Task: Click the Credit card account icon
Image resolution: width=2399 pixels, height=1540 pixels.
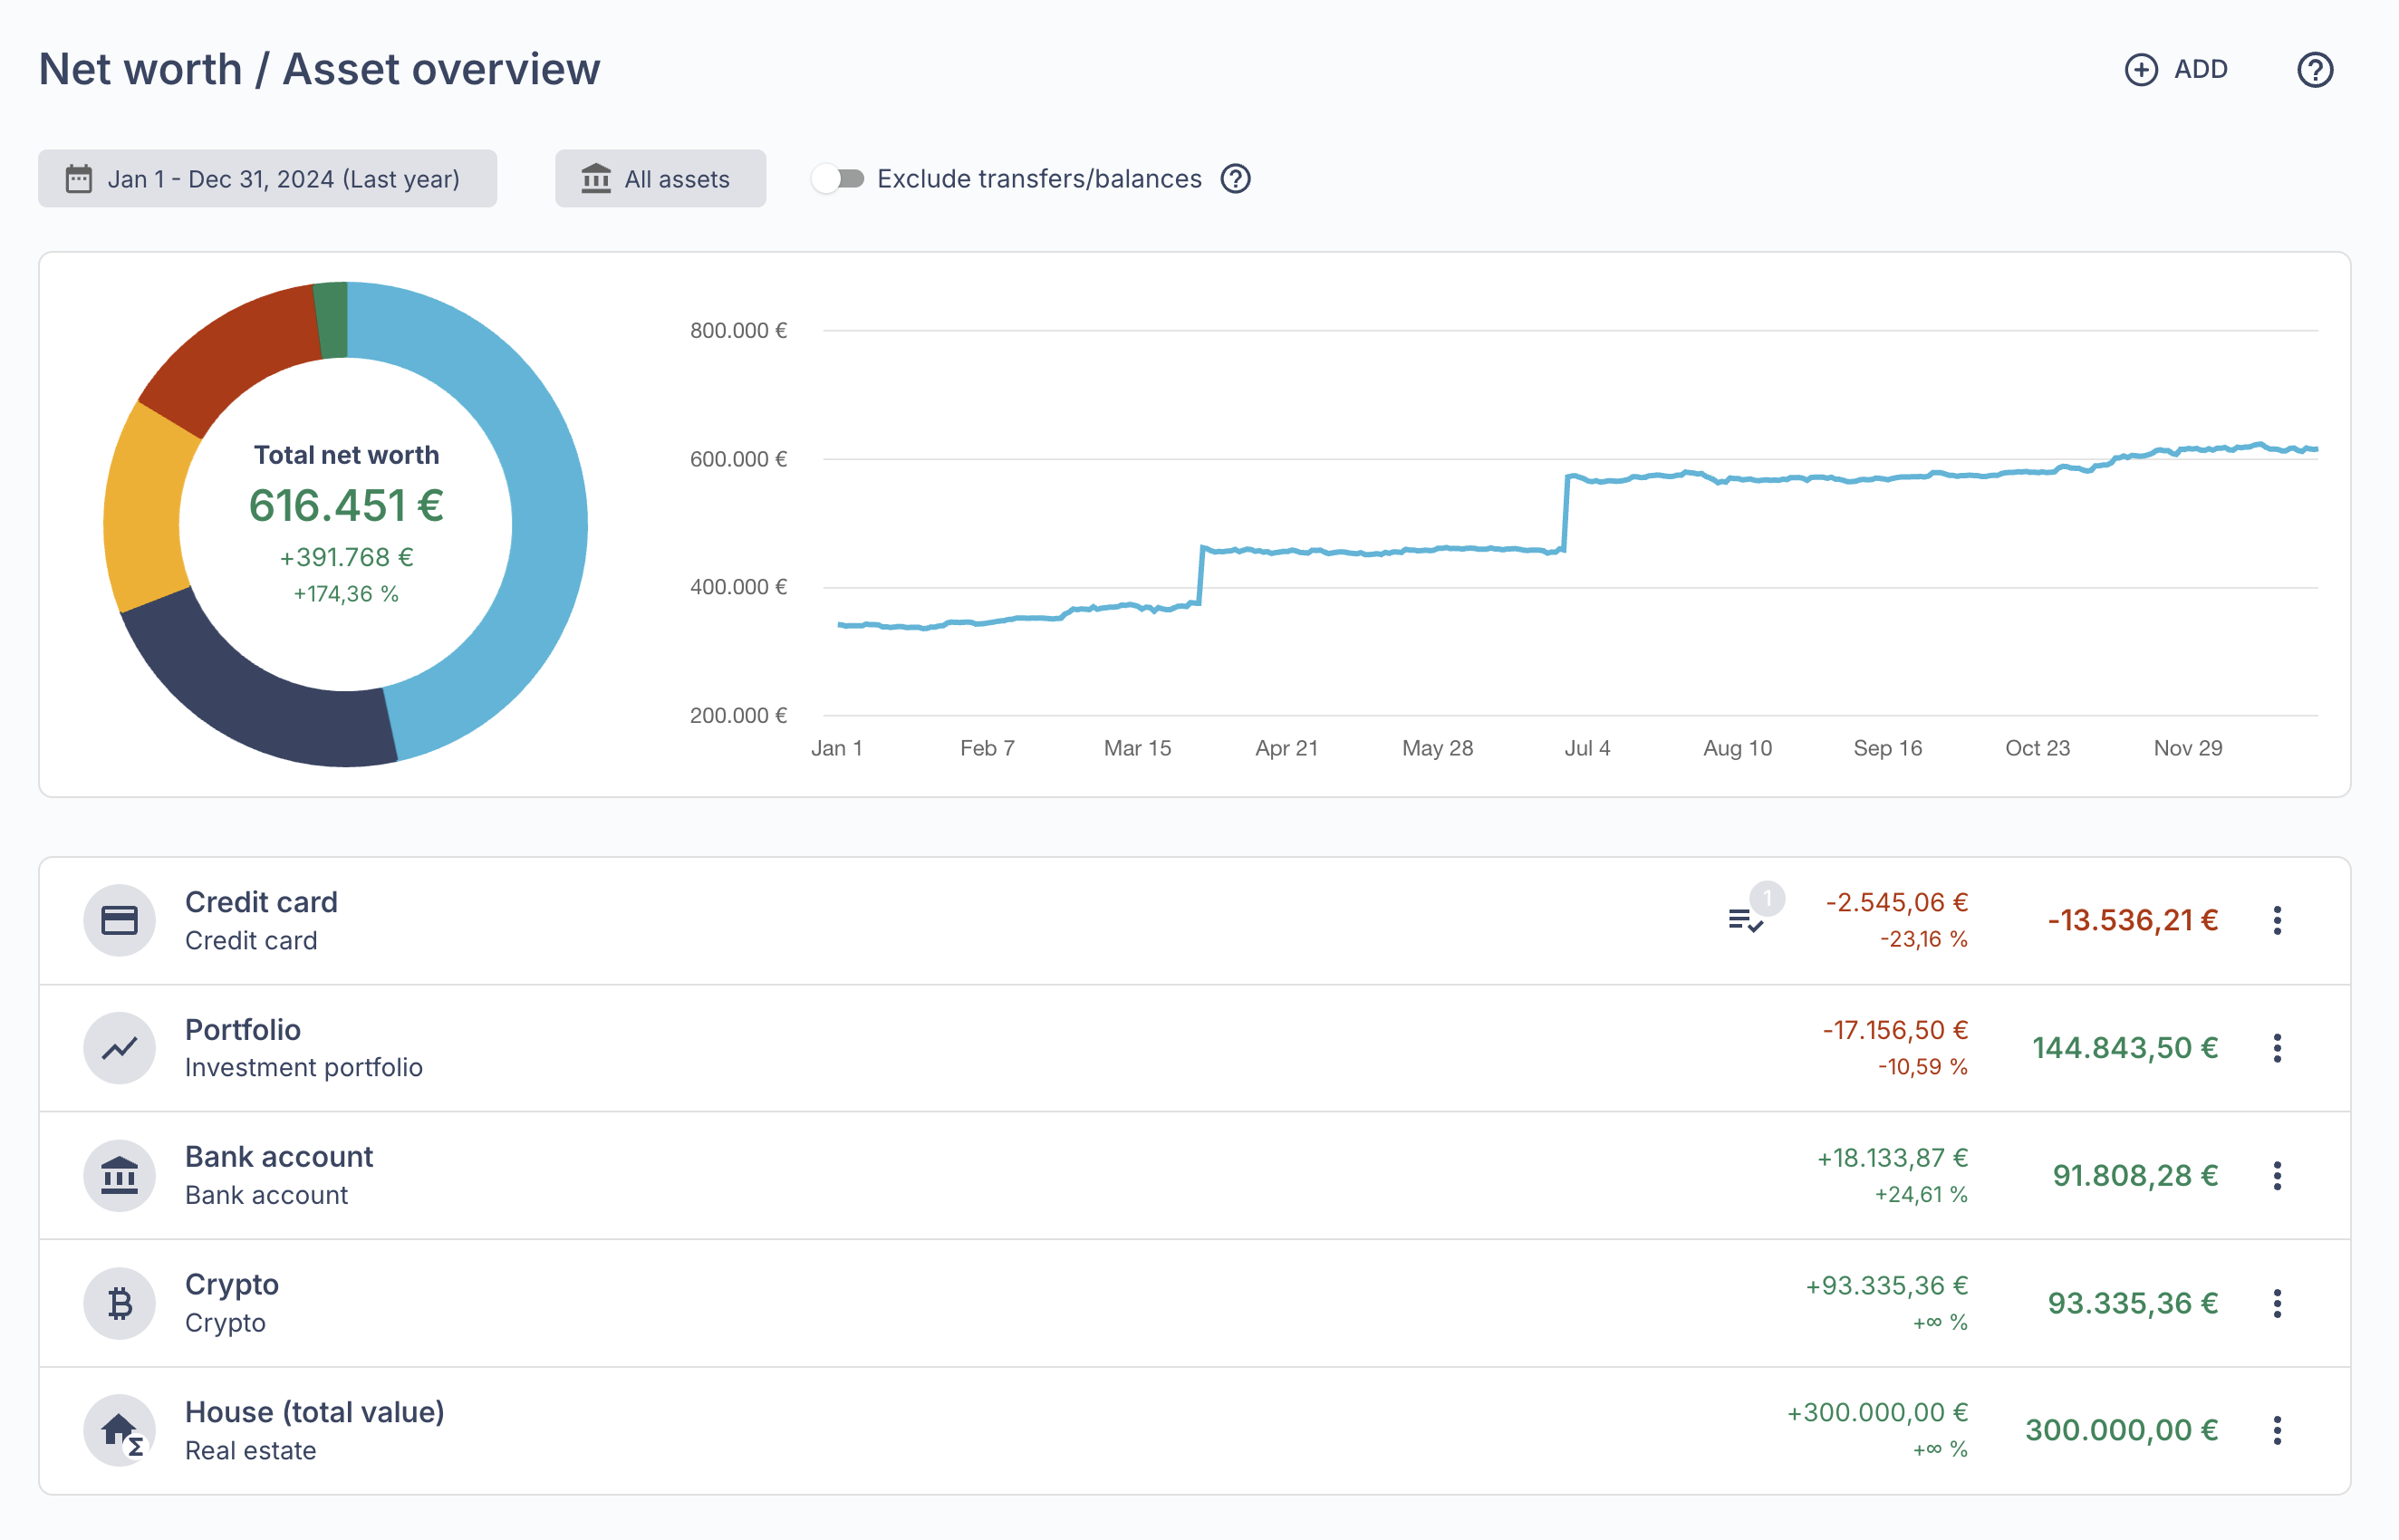Action: 119,920
